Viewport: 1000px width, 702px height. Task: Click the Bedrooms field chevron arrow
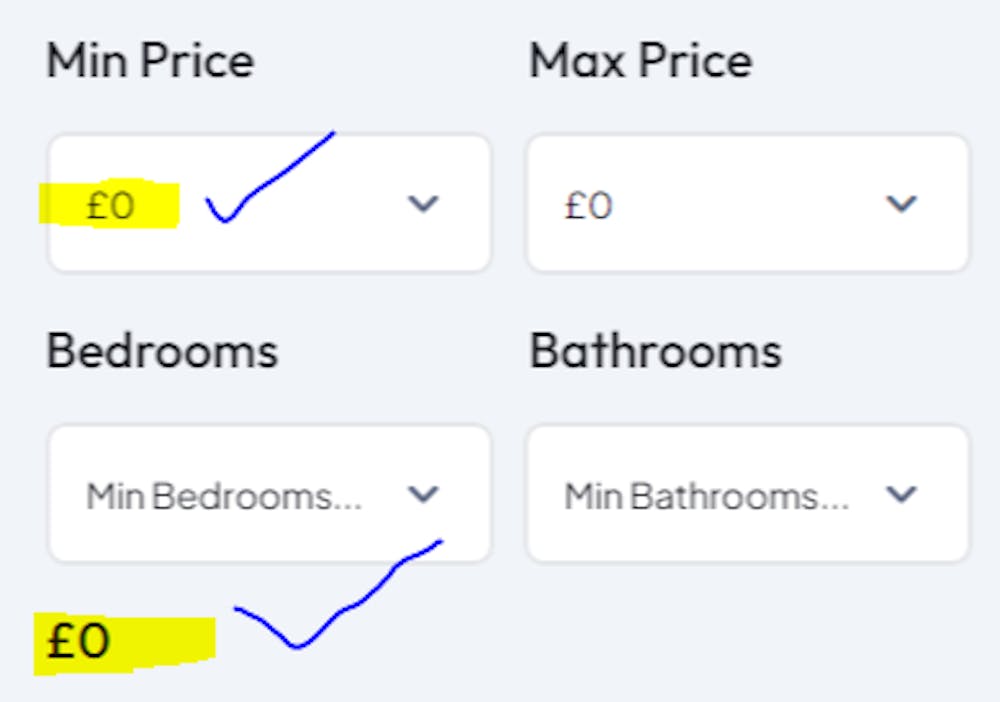tap(424, 494)
